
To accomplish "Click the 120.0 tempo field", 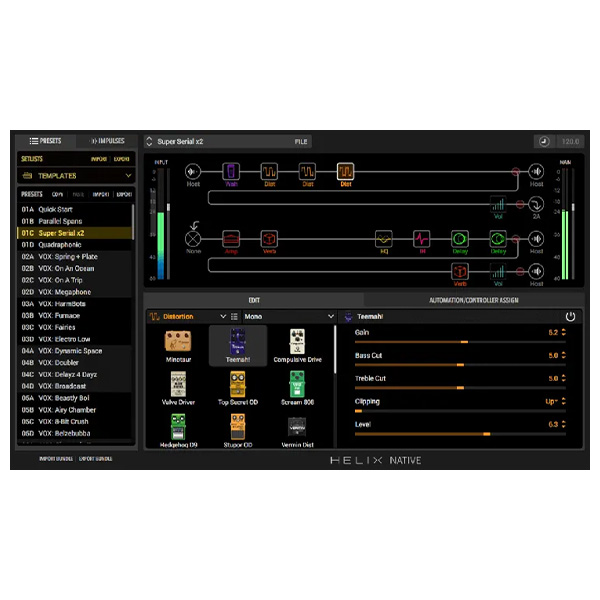I will pos(570,142).
